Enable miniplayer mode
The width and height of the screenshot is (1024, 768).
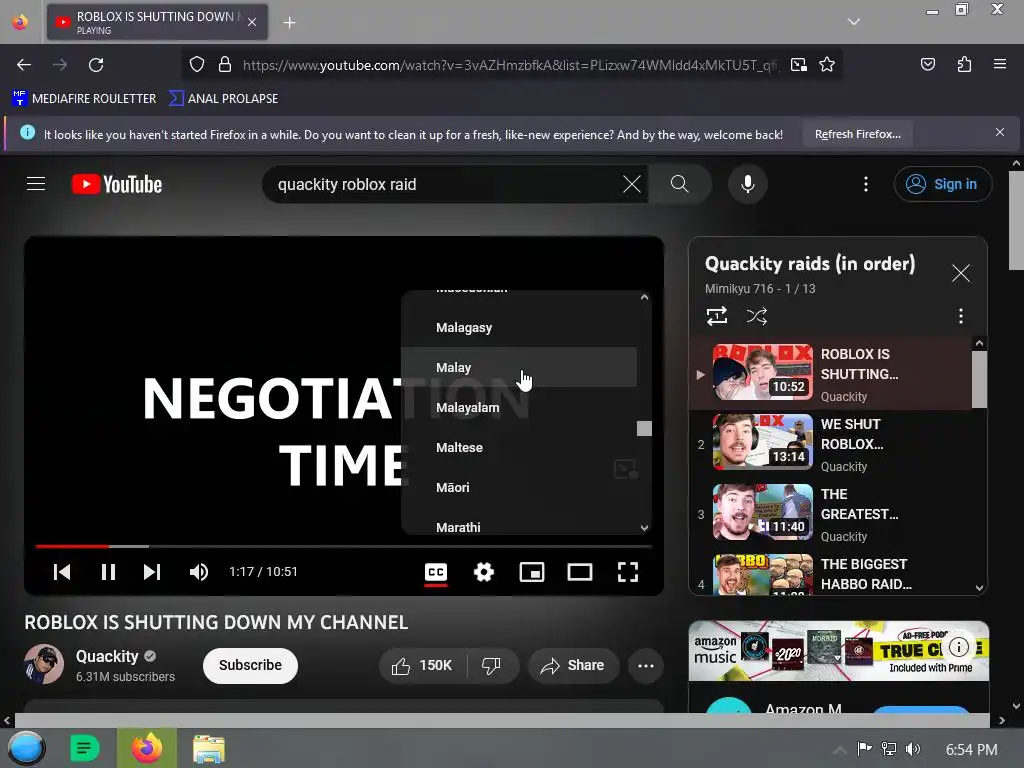pos(532,572)
